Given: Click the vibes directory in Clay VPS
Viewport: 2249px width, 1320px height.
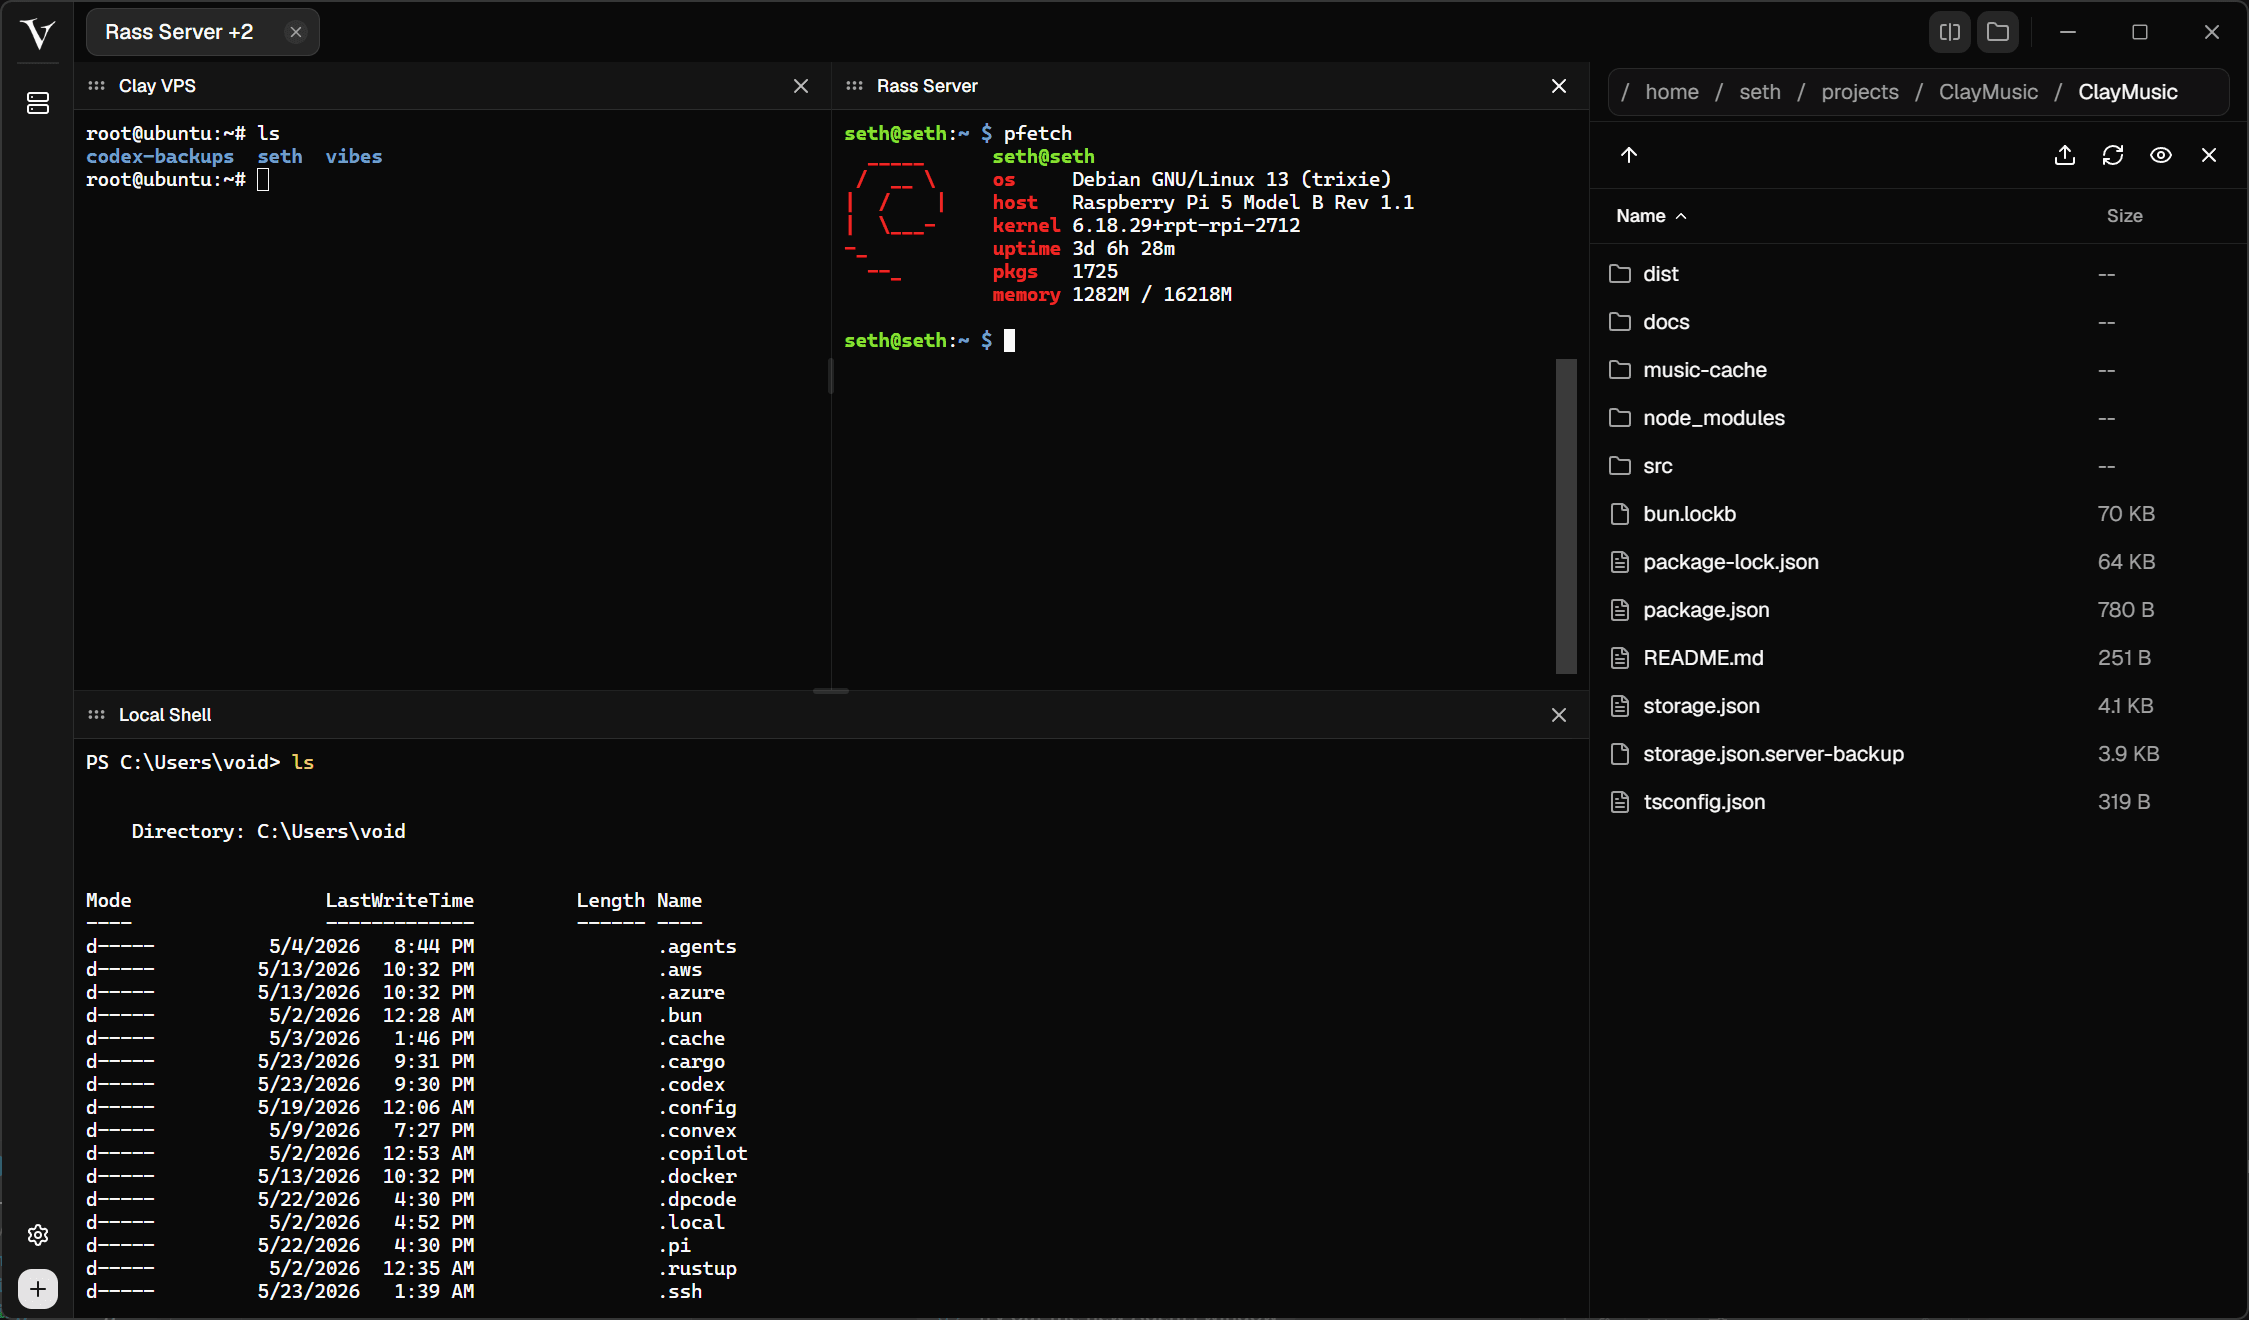Looking at the screenshot, I should click(354, 157).
